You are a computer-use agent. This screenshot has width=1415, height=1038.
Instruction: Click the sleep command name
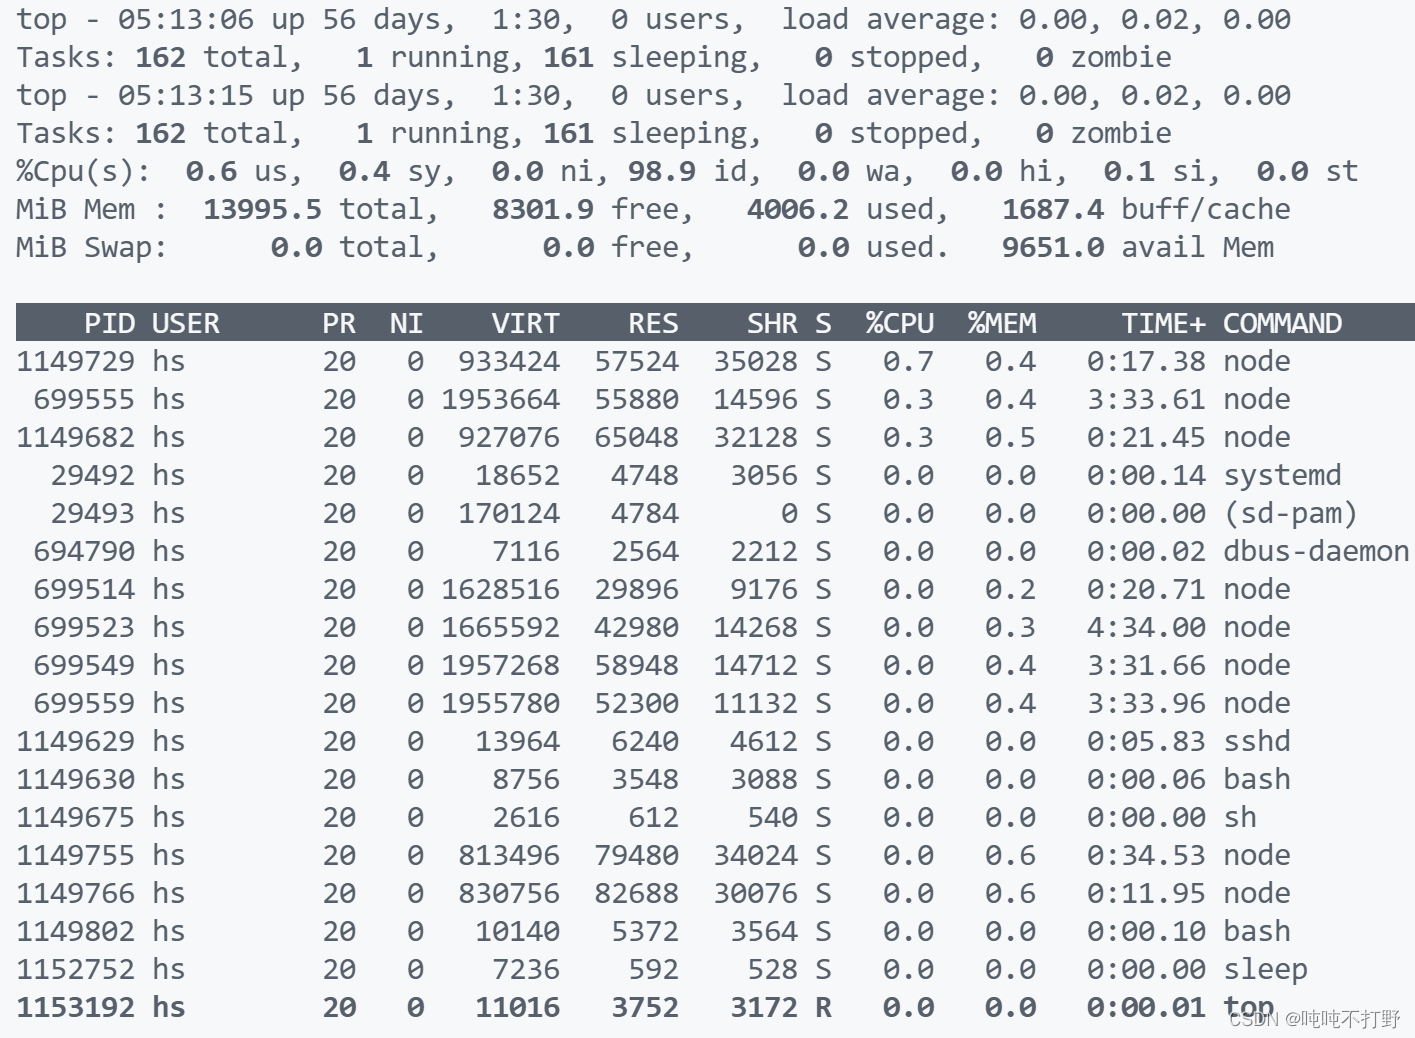tap(1265, 969)
